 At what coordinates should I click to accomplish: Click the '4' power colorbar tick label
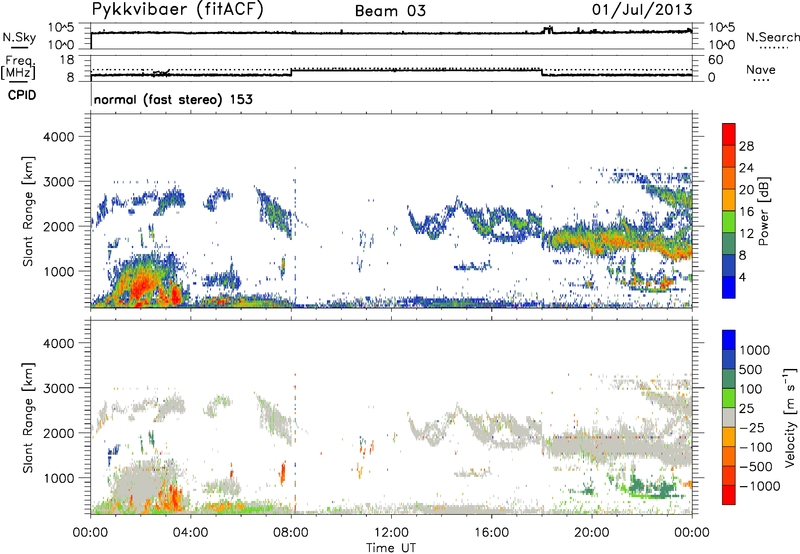(x=742, y=277)
